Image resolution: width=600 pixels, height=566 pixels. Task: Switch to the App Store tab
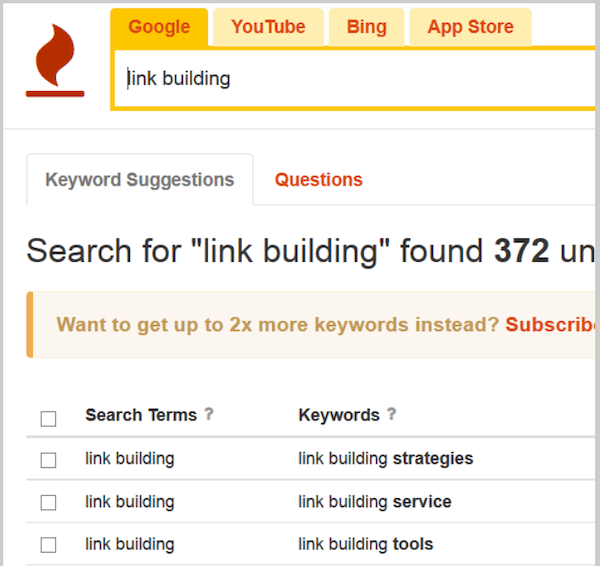click(469, 27)
